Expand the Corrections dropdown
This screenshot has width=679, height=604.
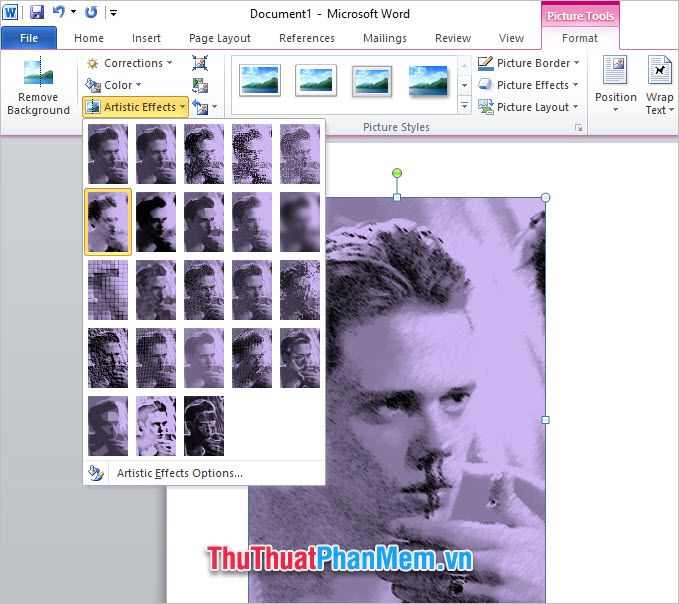coord(130,63)
